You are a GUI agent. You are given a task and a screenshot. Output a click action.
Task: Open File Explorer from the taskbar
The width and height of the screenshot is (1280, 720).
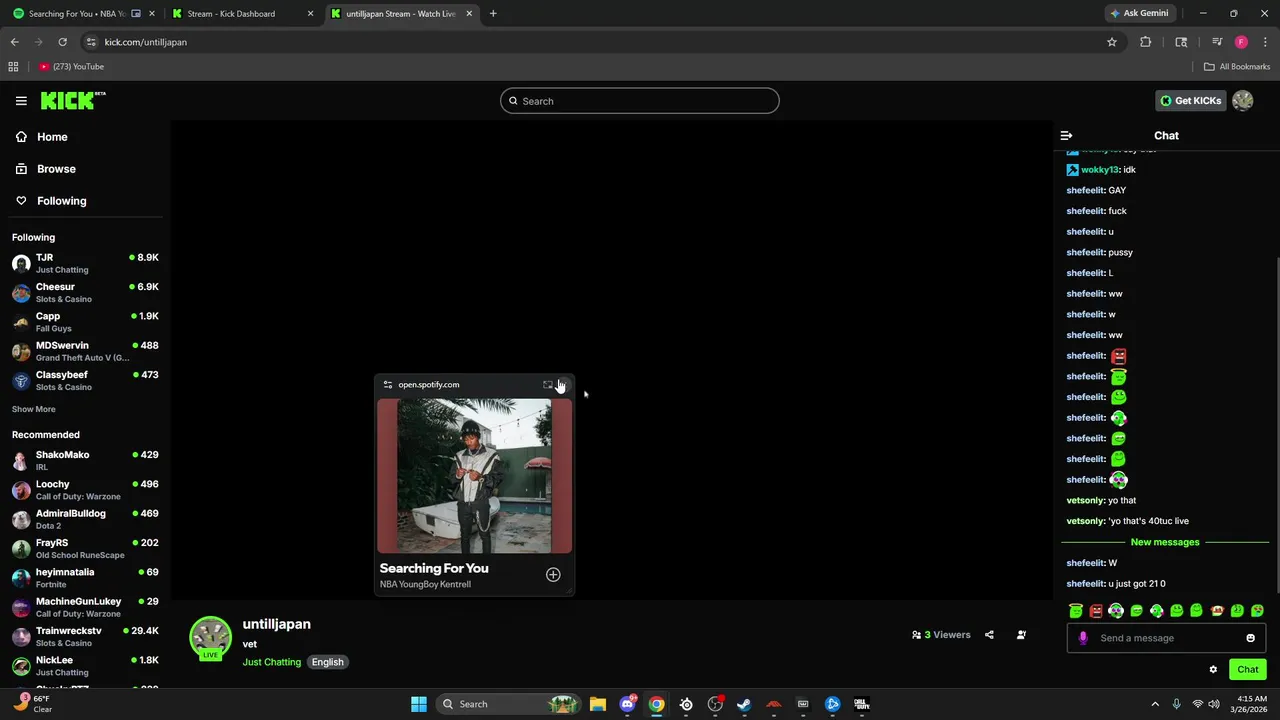pyautogui.click(x=598, y=704)
